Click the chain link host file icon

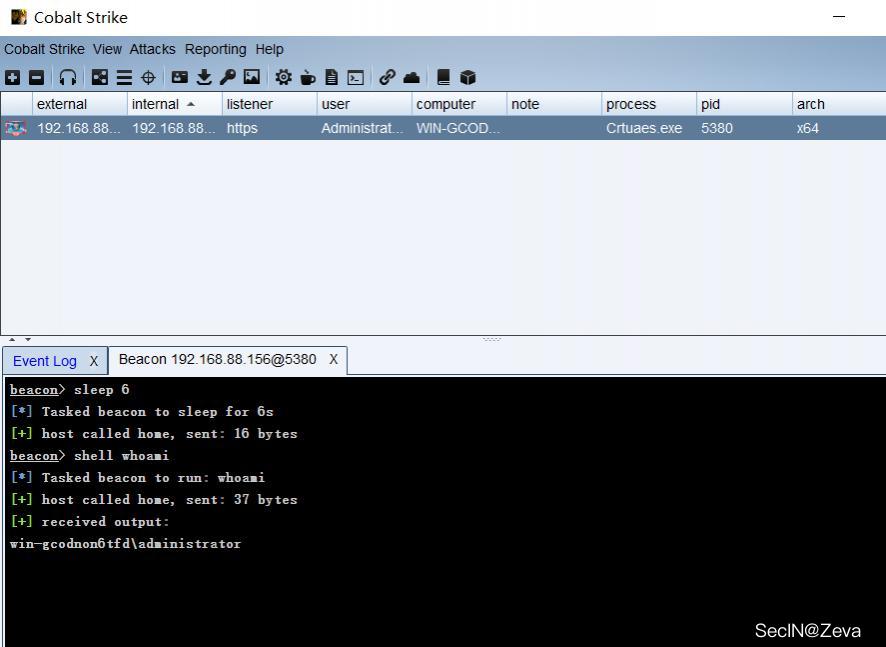[387, 77]
